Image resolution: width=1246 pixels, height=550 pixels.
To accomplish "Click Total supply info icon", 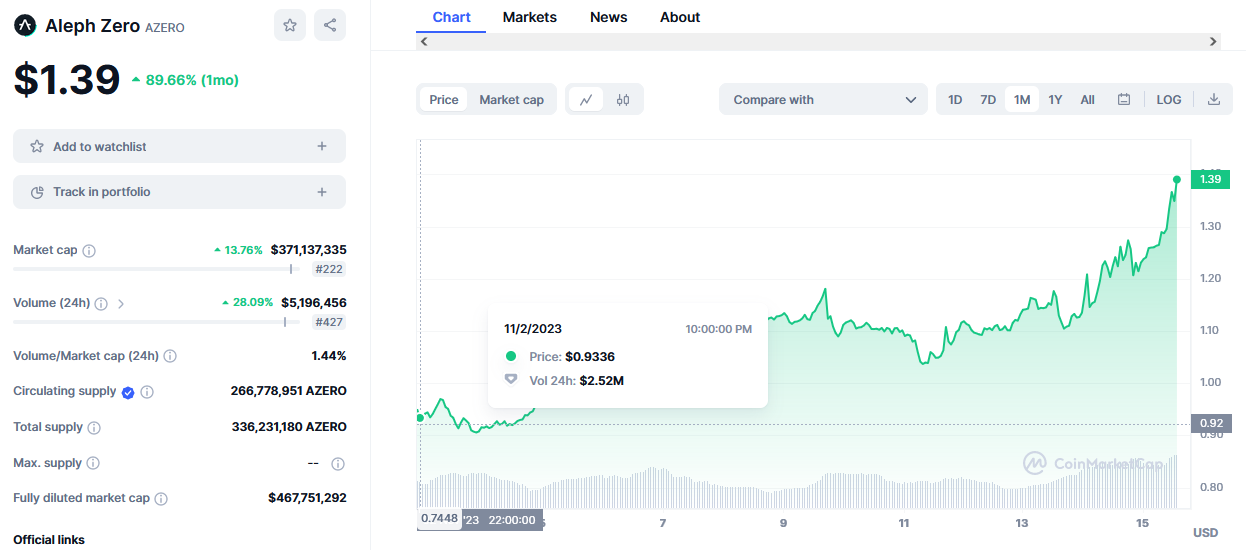I will [94, 428].
